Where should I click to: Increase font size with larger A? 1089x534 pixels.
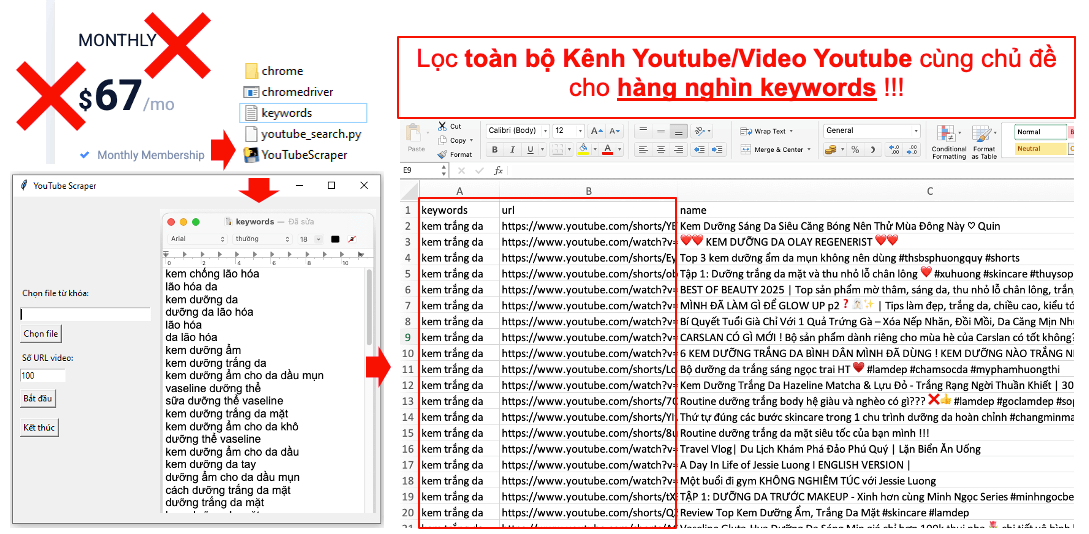(596, 131)
